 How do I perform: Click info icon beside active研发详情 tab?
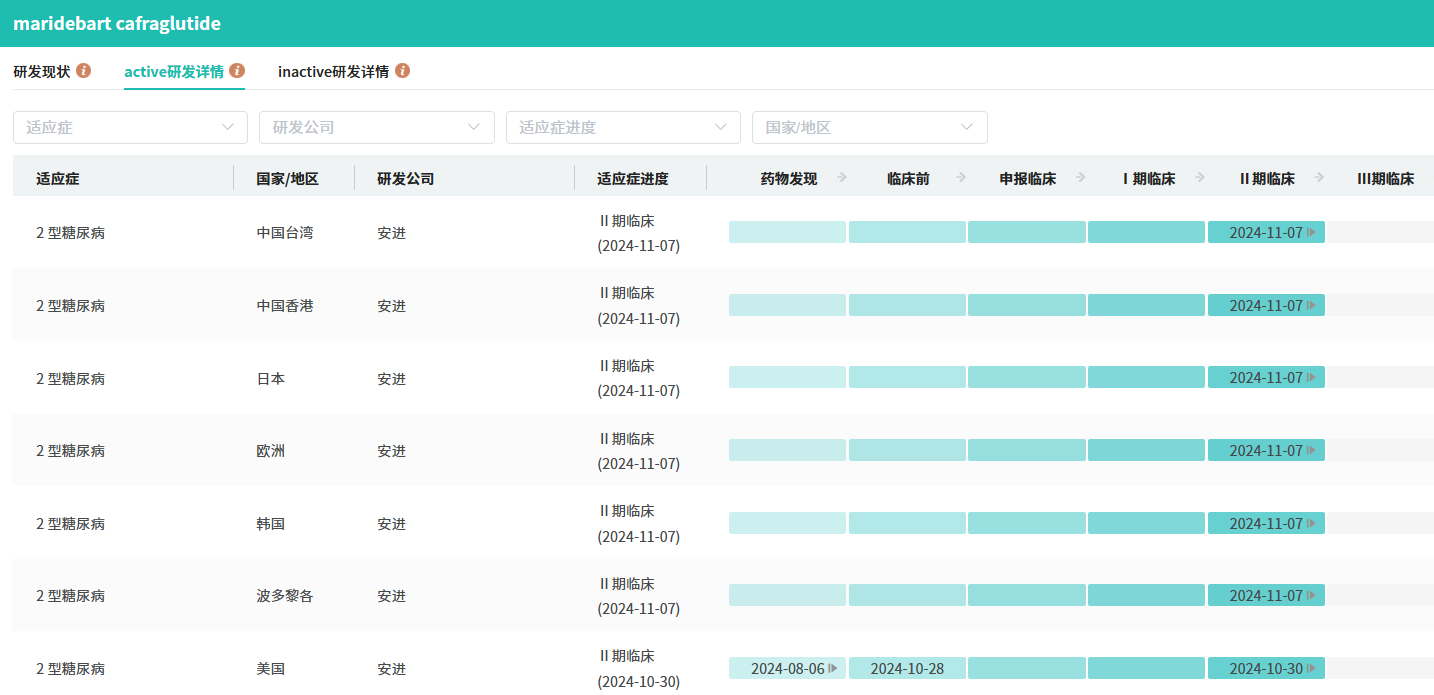tap(237, 71)
